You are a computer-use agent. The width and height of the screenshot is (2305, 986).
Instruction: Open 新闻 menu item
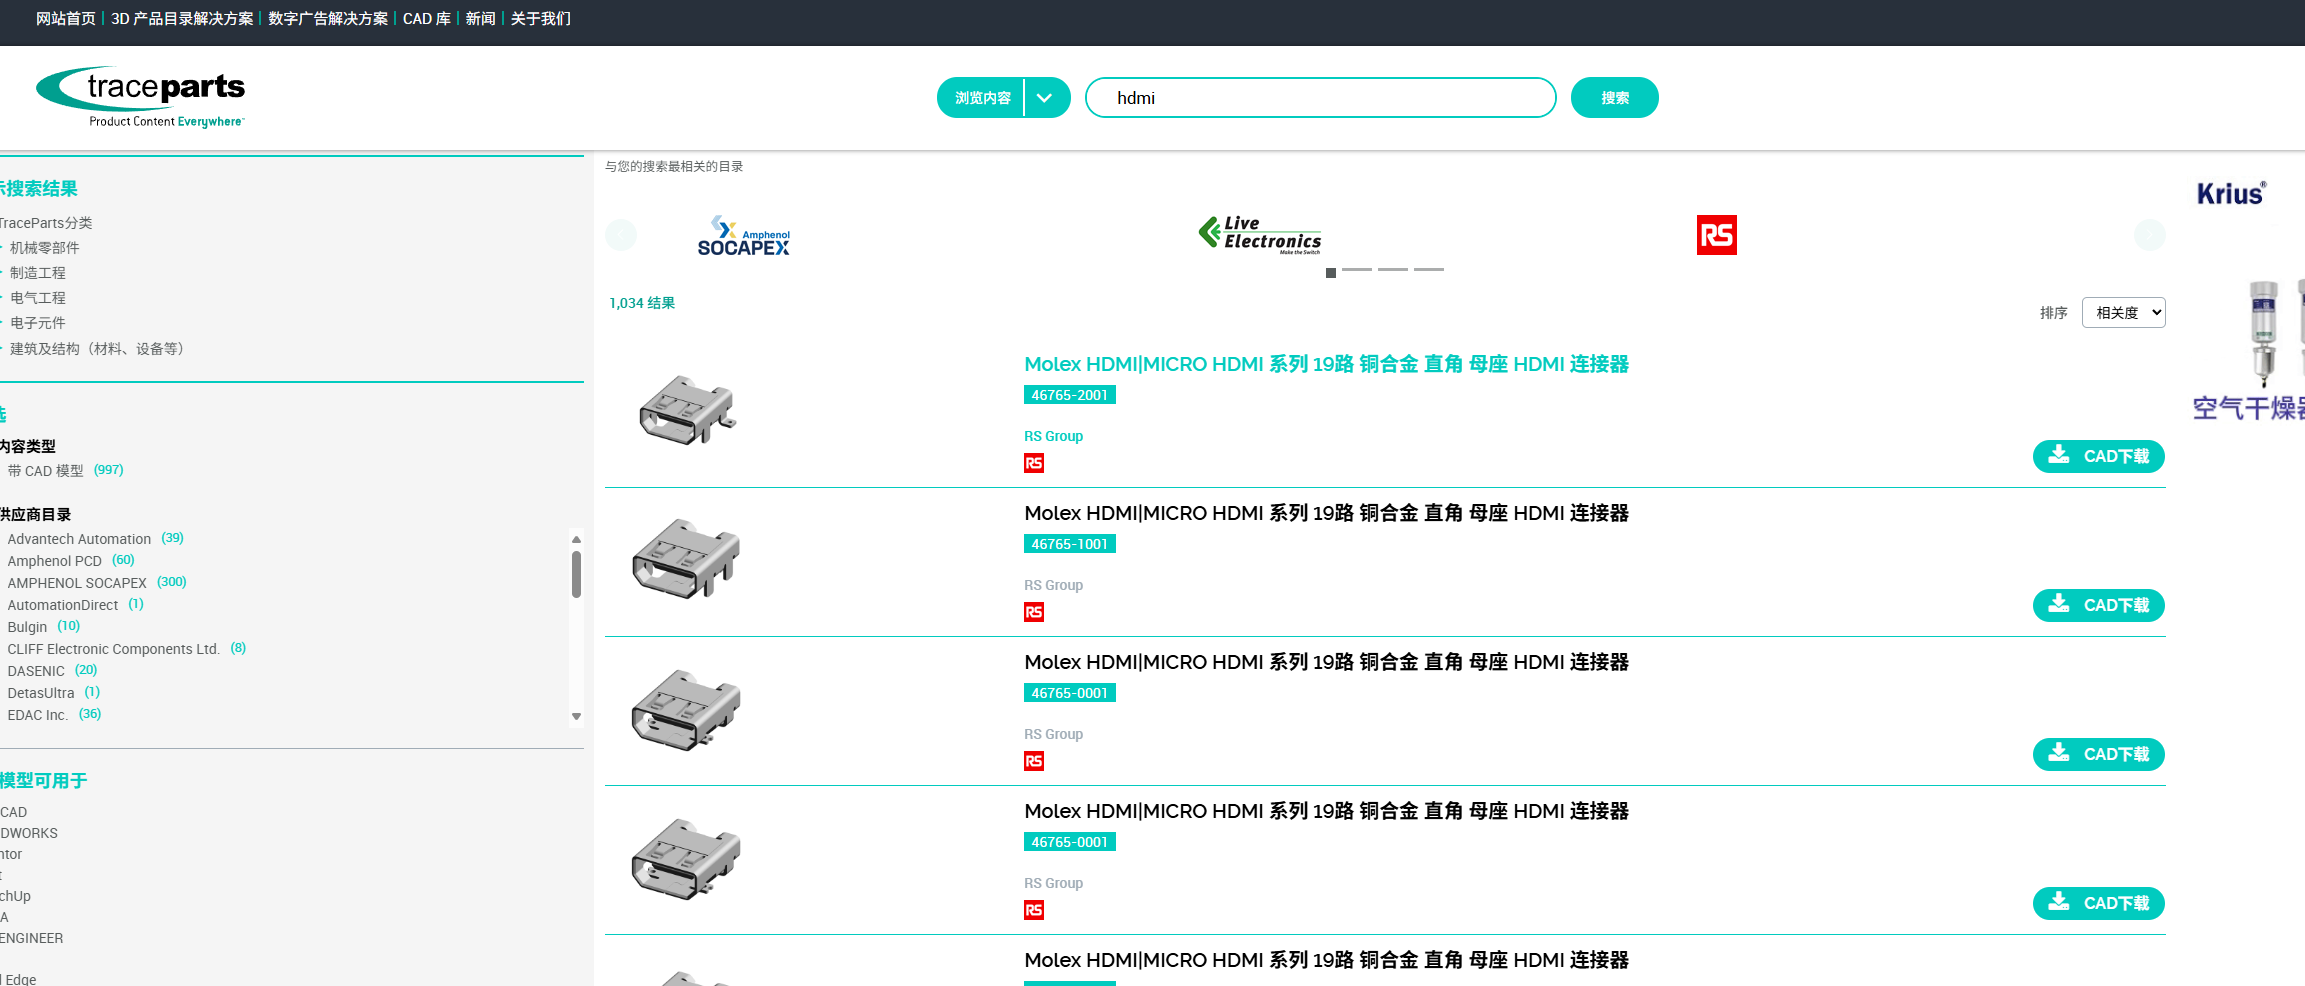(x=481, y=19)
